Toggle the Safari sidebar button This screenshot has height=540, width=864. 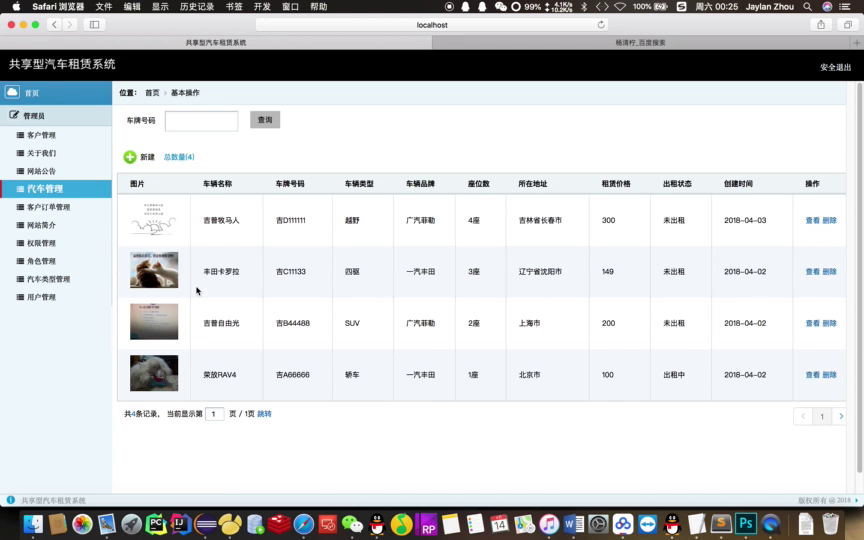[x=94, y=24]
